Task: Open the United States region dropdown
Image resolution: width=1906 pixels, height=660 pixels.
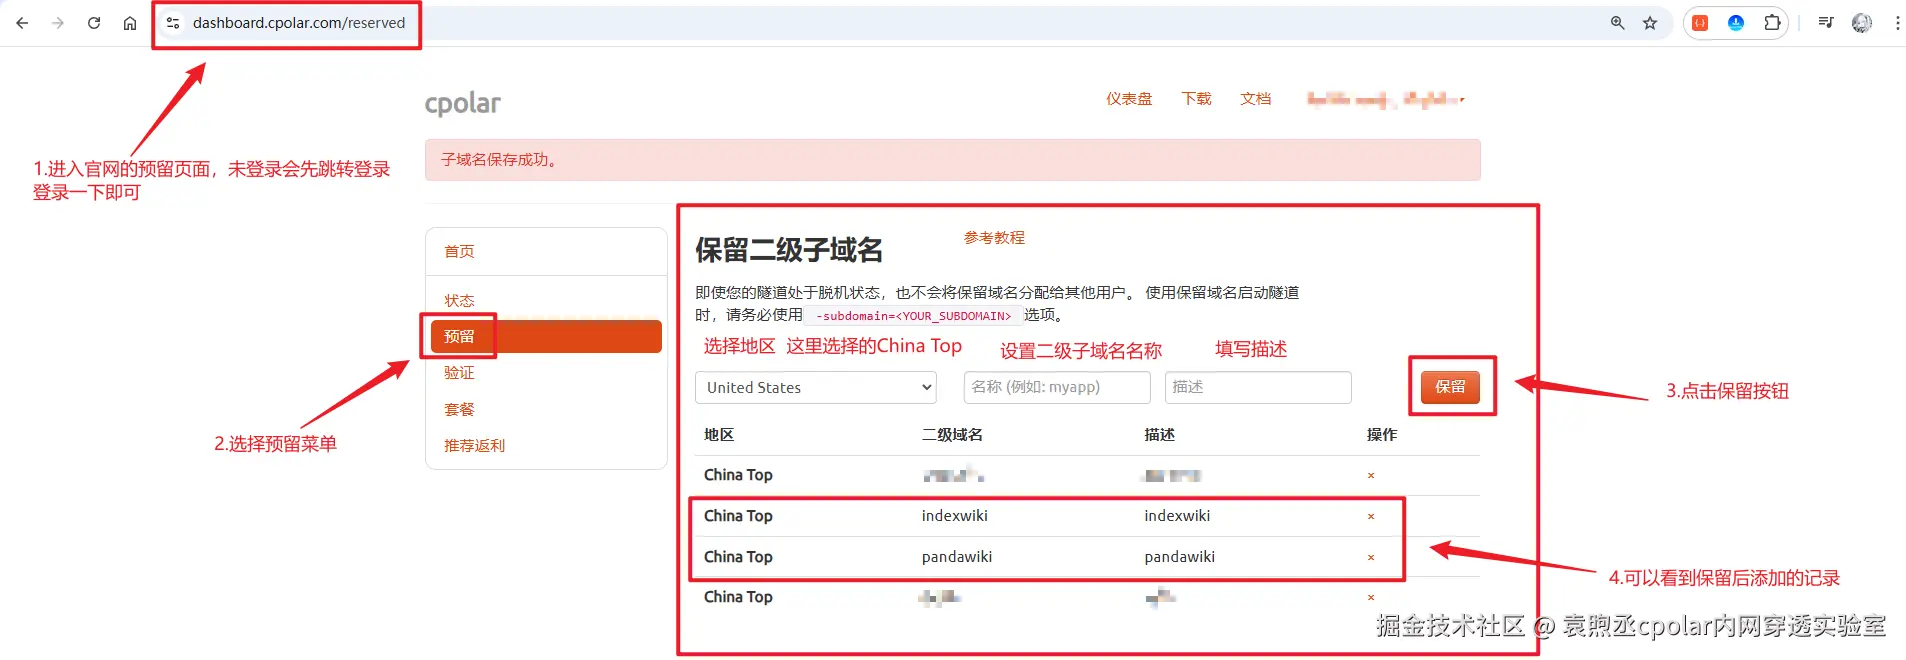Action: [x=816, y=388]
